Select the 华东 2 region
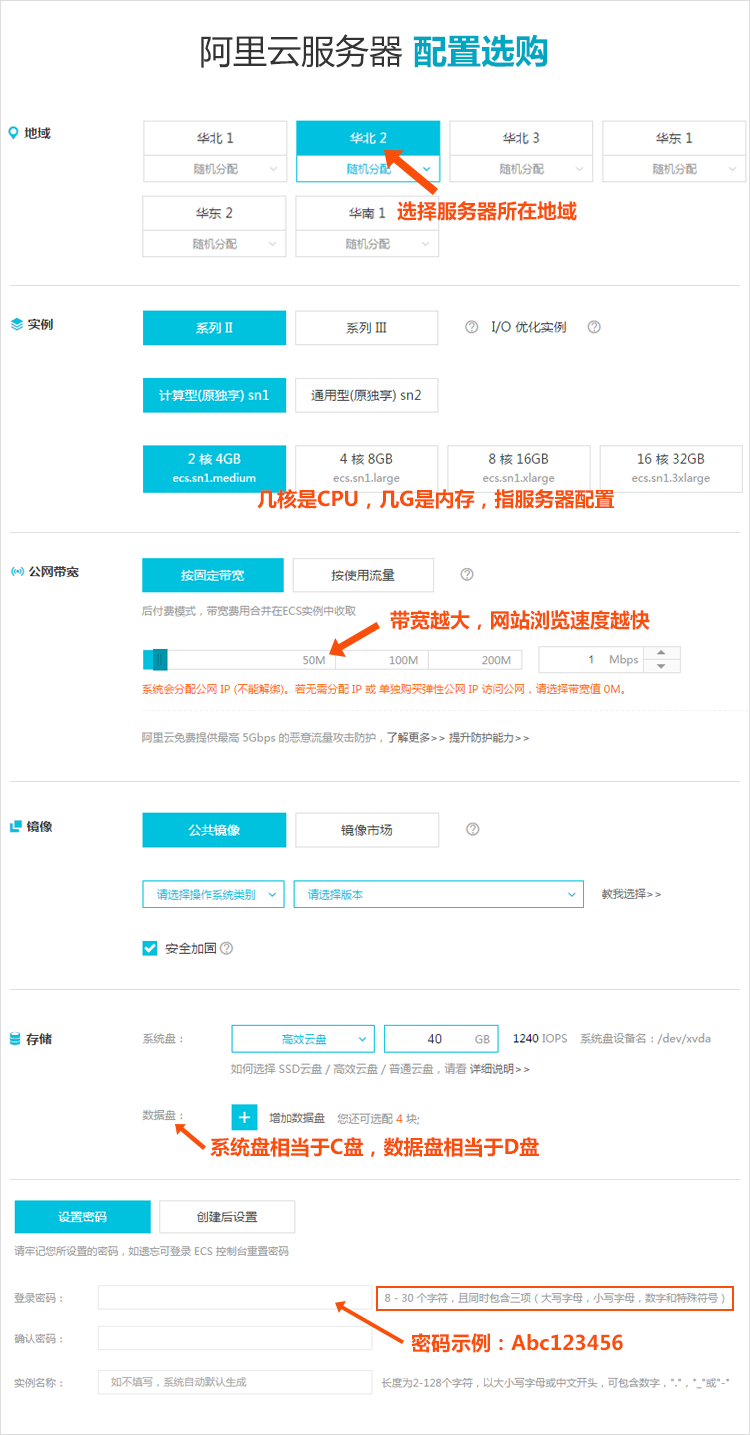Screen dimensions: 750x1435 pyautogui.click(x=214, y=213)
